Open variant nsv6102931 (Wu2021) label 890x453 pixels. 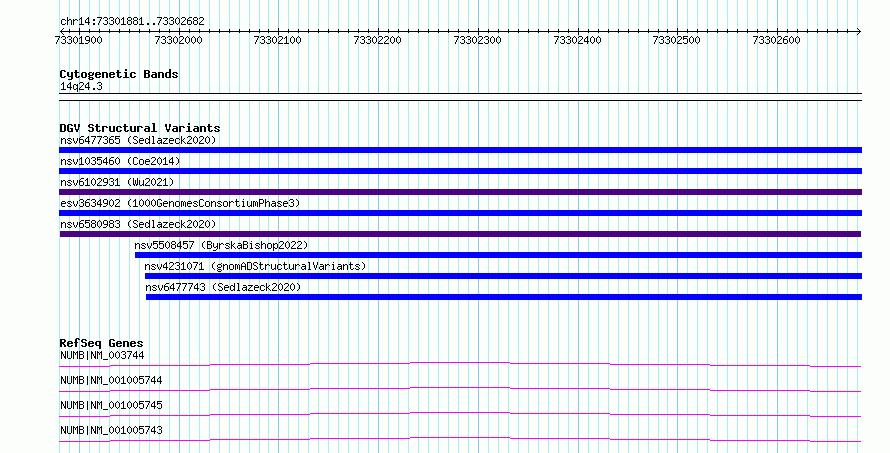click(117, 182)
